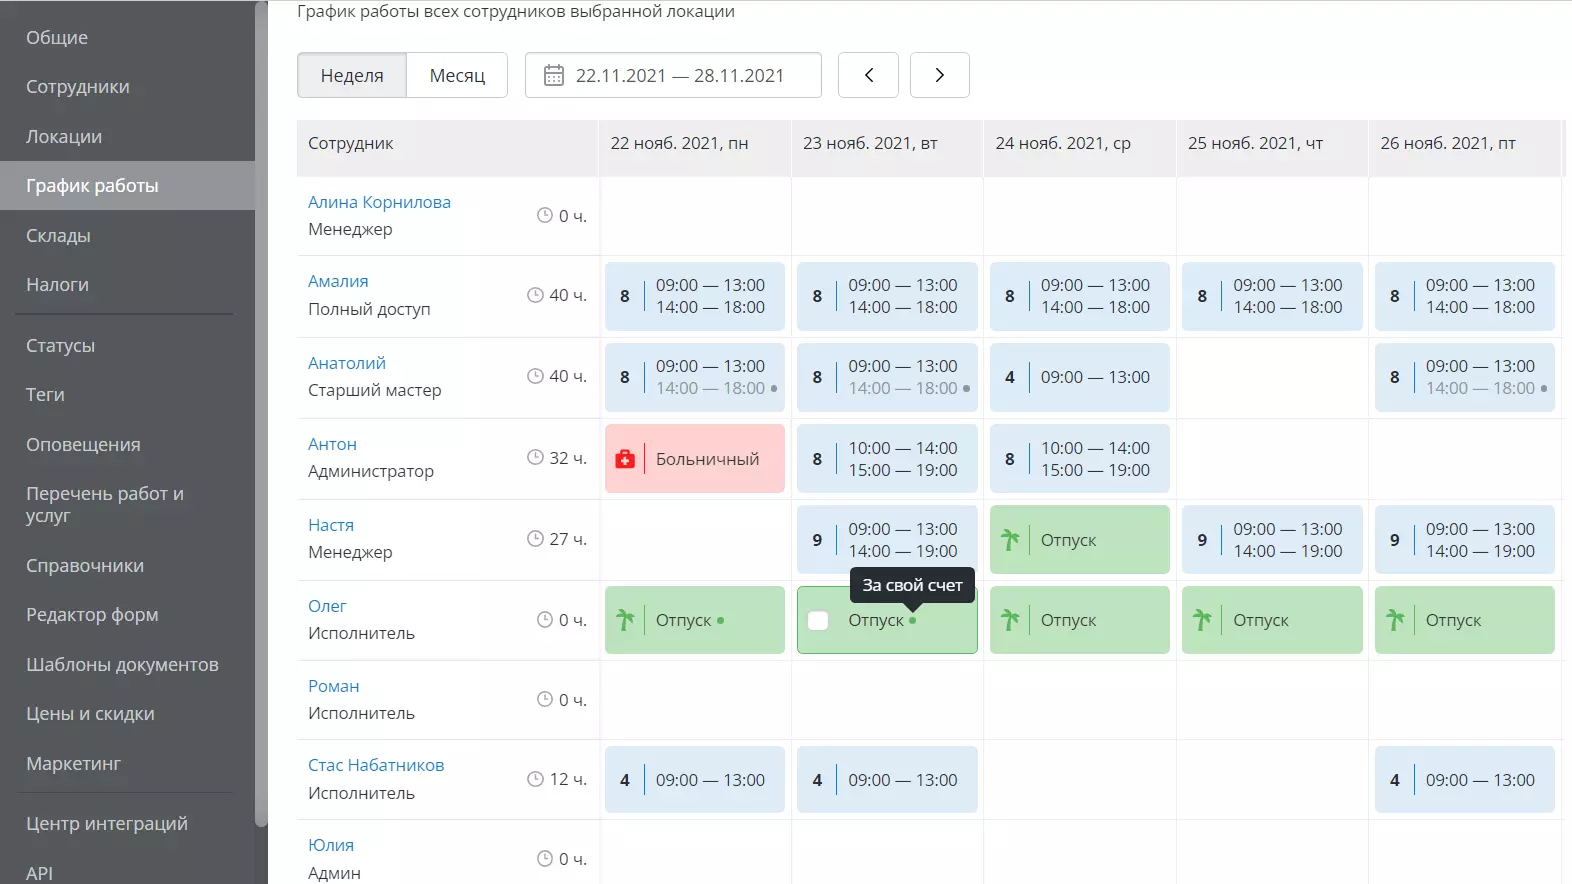
Task: Switch to the Неделя view
Action: (352, 75)
